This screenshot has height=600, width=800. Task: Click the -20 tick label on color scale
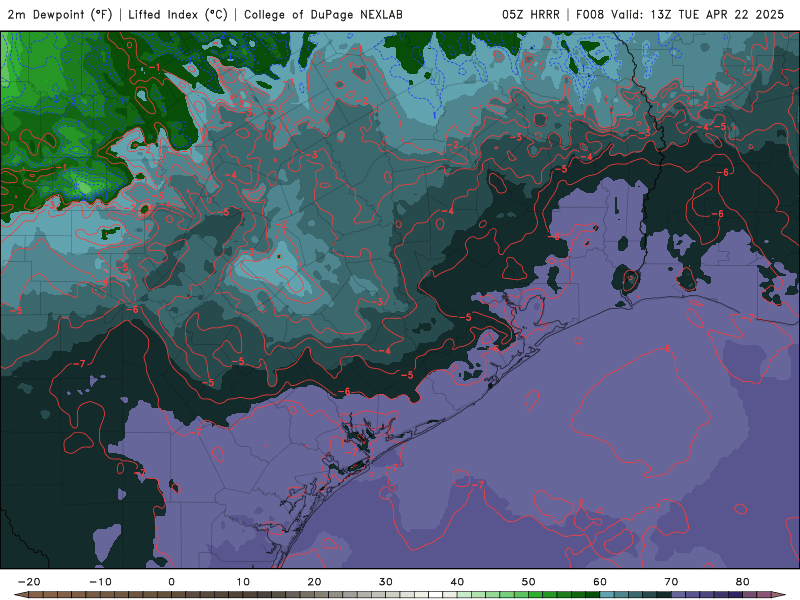click(29, 582)
